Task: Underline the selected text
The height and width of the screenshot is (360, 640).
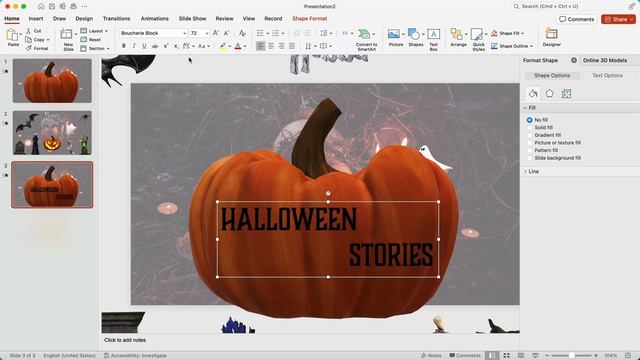Action: coord(144,46)
